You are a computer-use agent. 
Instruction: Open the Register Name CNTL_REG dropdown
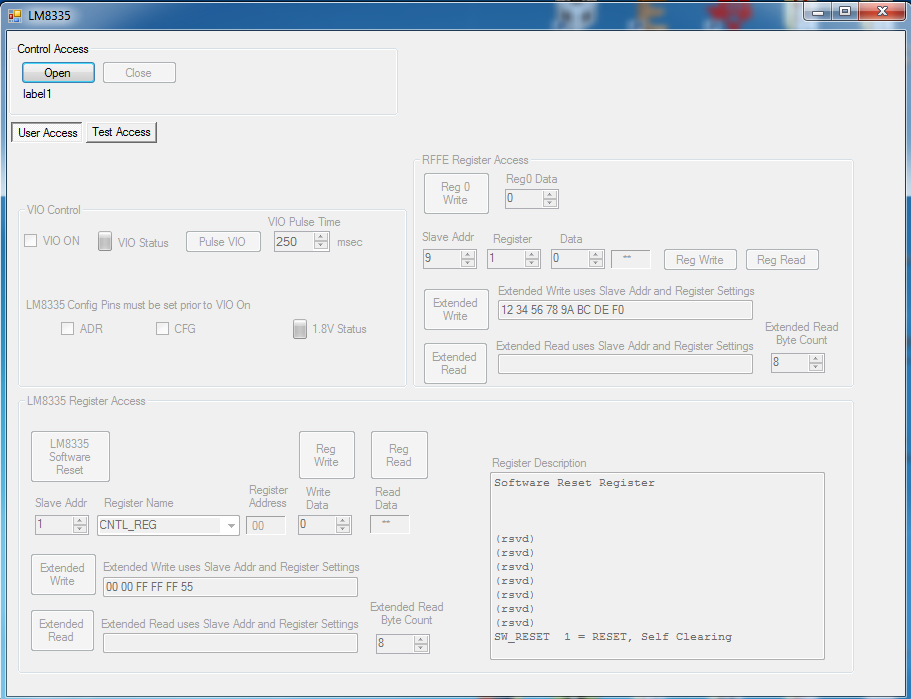point(231,525)
